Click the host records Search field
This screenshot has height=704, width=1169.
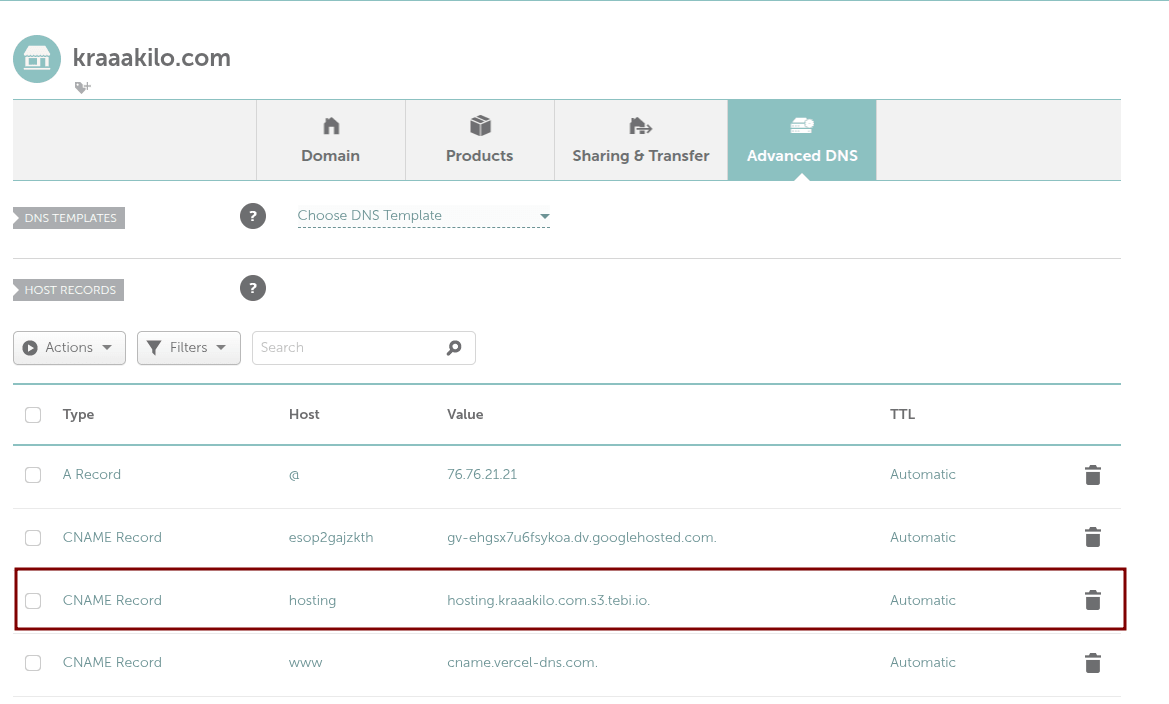point(345,348)
